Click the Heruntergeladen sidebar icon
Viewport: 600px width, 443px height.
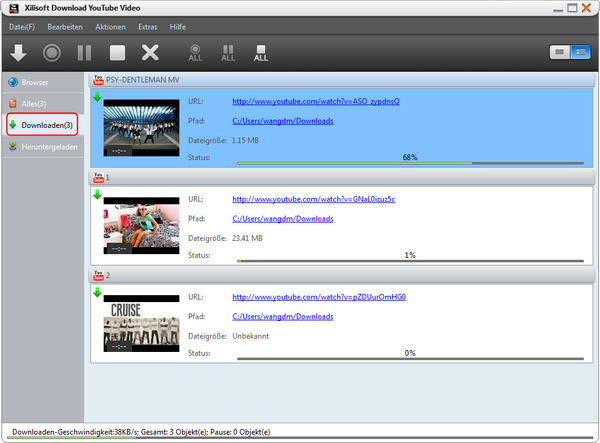13,147
